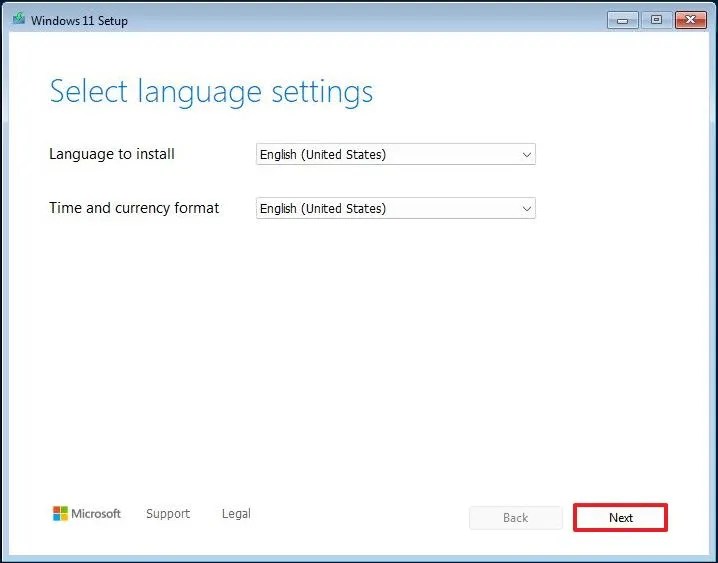
Task: Click the disabled Back button
Action: (516, 518)
